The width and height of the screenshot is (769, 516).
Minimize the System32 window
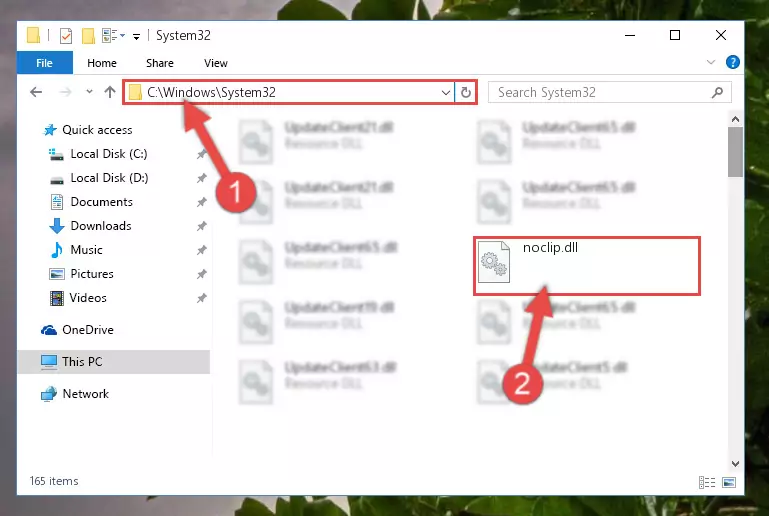(x=630, y=35)
